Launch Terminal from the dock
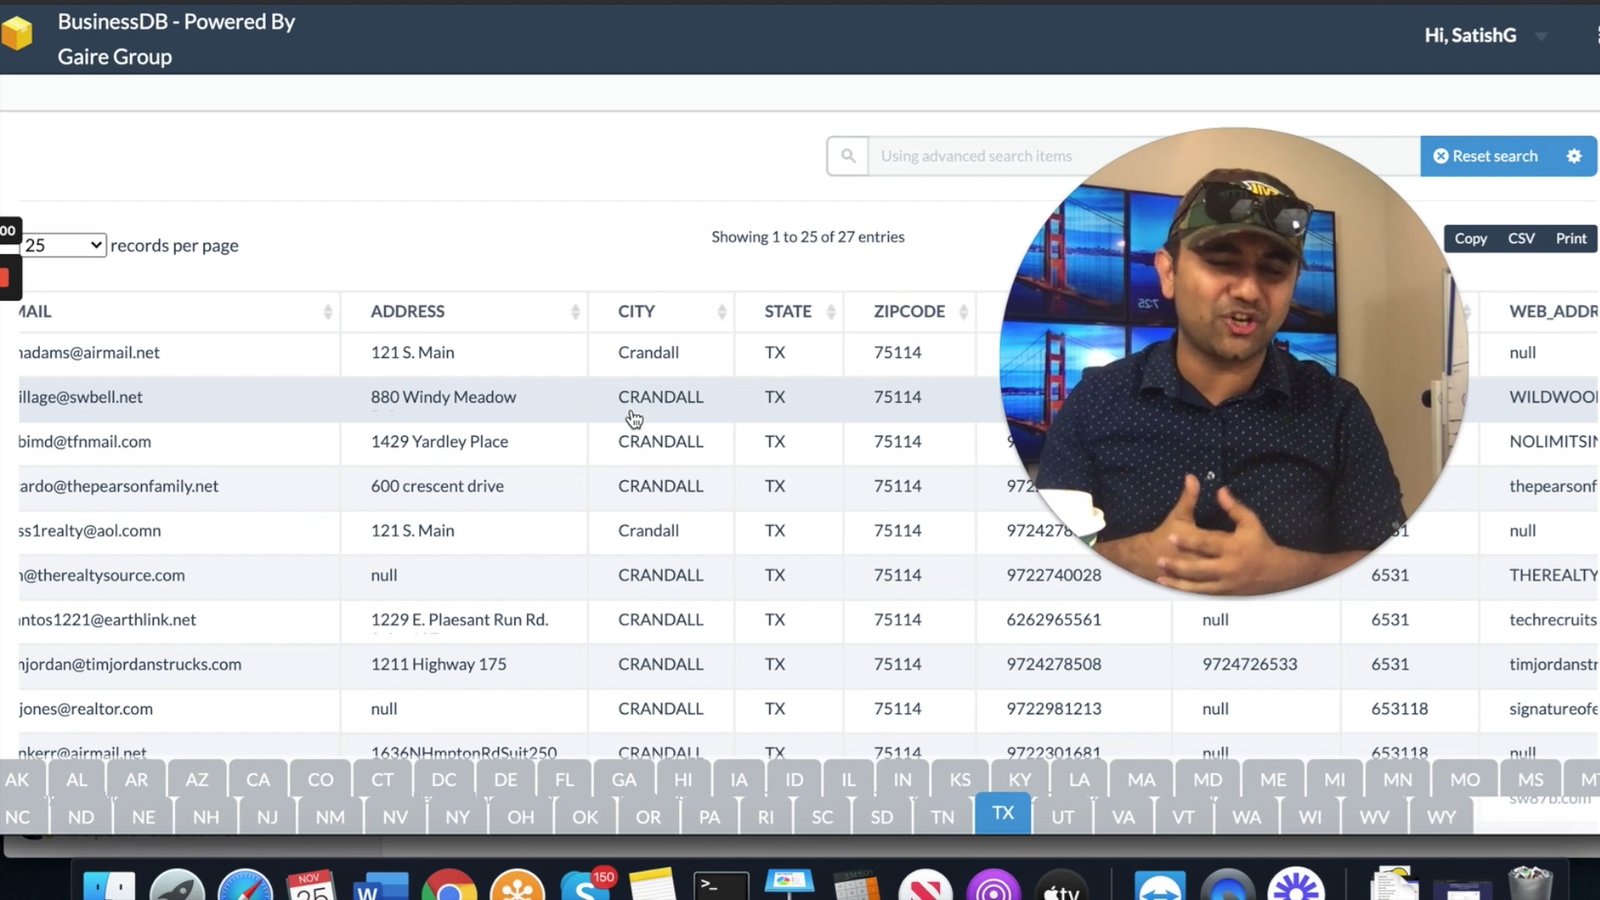Viewport: 1600px width, 900px height. tap(721, 885)
